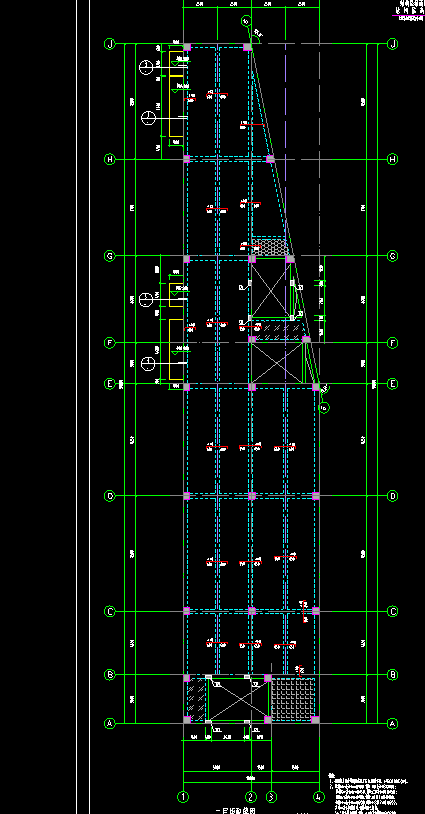Click the inclined axis bubble below grid E
Viewport: 425px width, 814px height.
click(324, 408)
